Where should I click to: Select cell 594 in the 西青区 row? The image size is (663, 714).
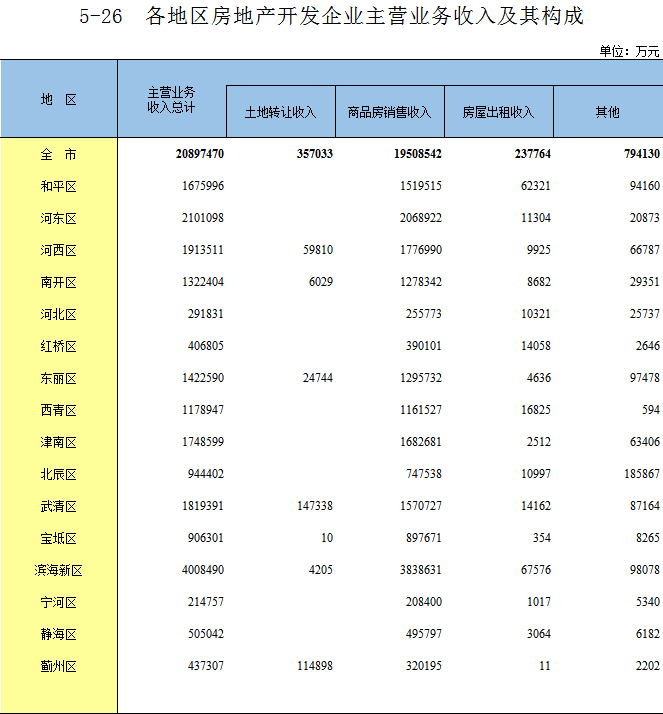651,410
